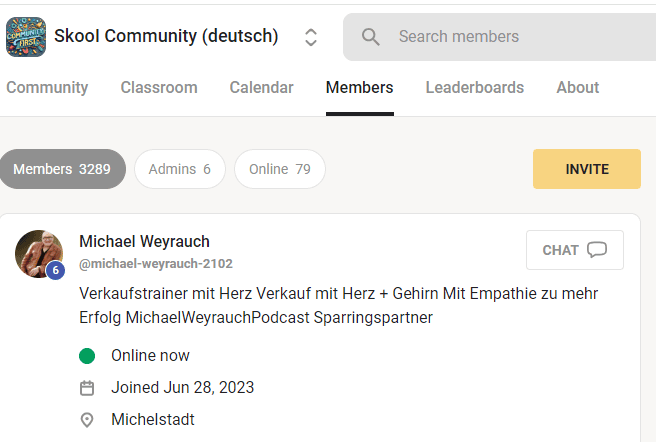Screen dimensions: 656x442
Task: Open the About tab
Action: click(x=577, y=87)
